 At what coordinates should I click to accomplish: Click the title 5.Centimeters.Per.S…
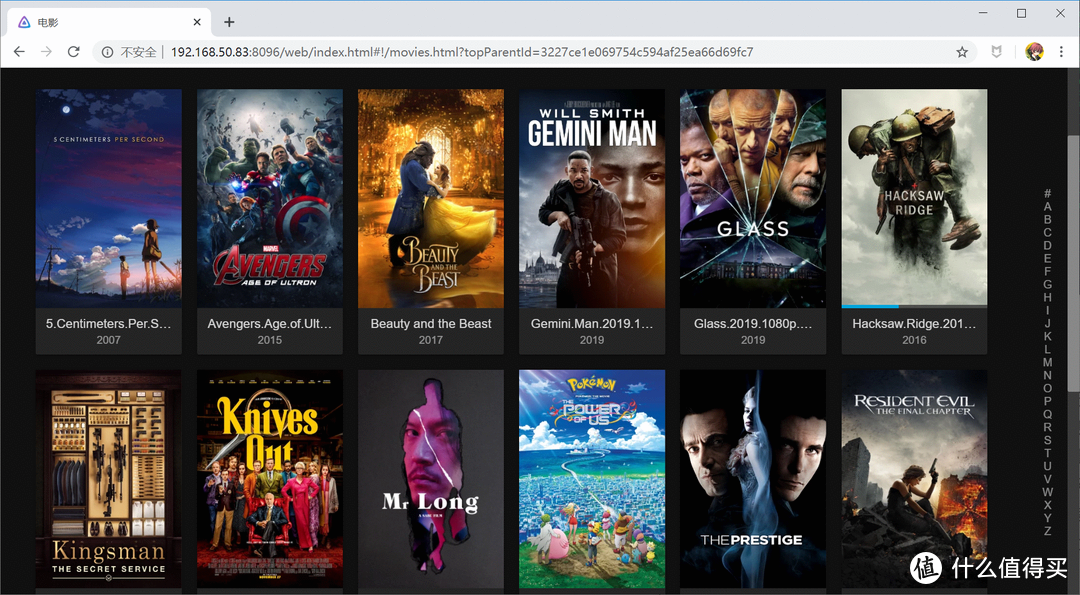109,324
